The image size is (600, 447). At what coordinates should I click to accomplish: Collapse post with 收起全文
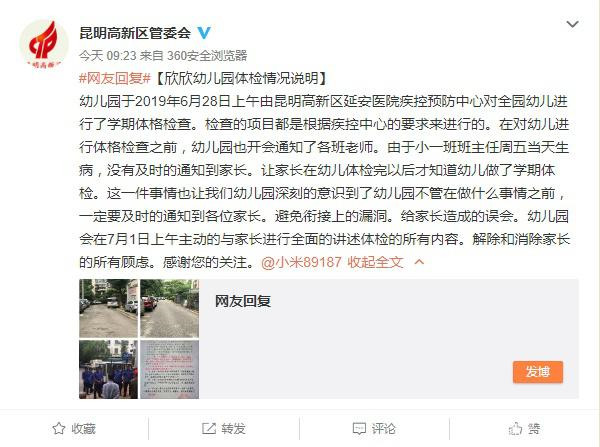[375, 262]
